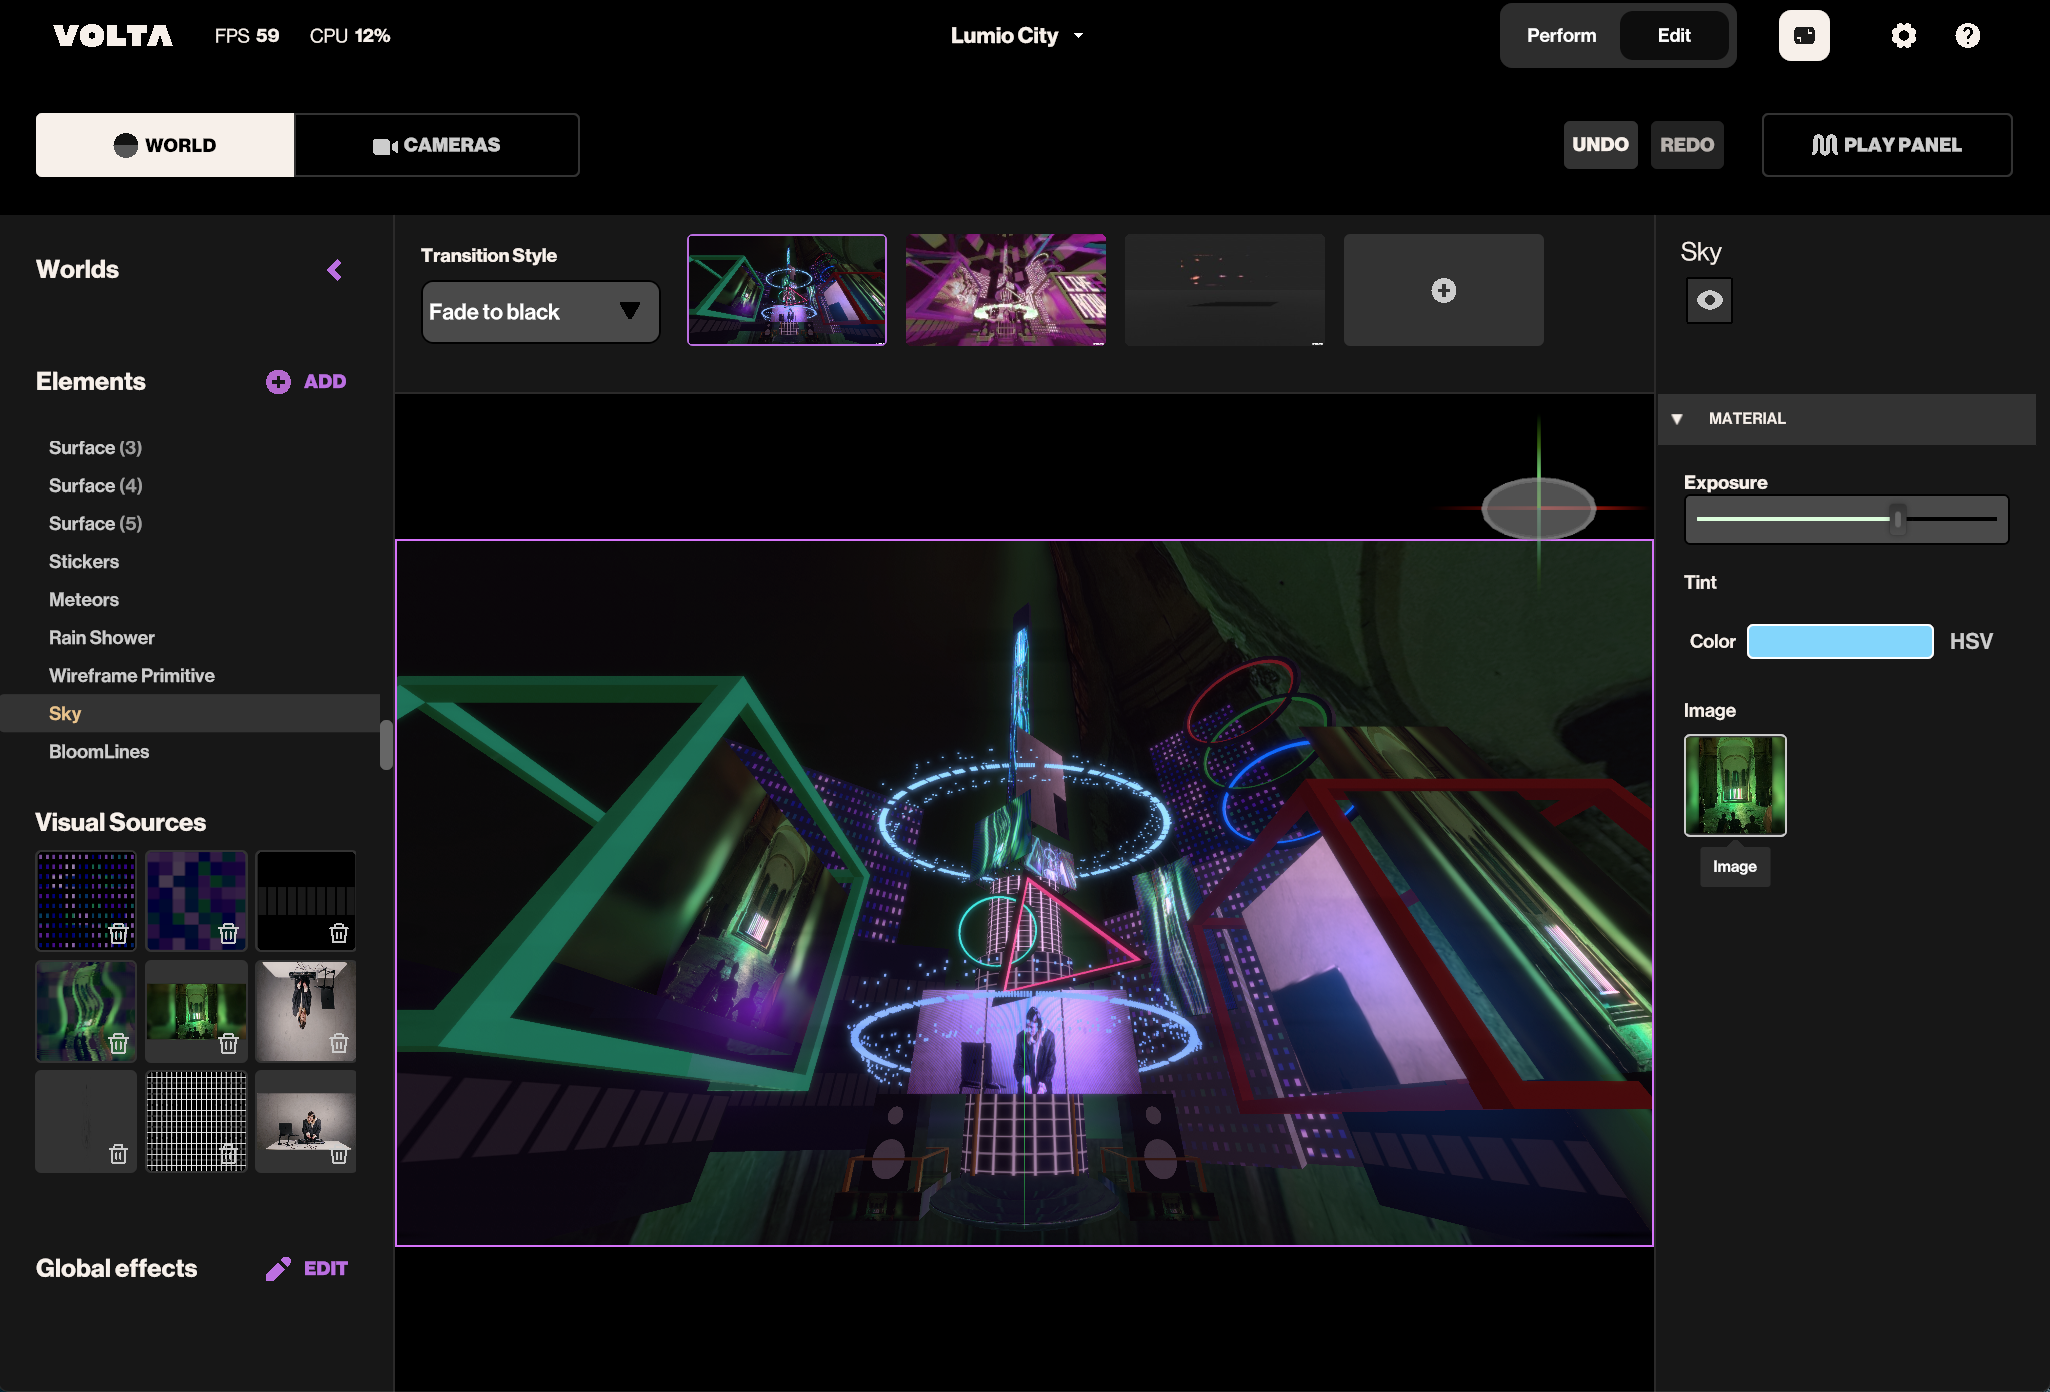Collapse the MATERIAL section

pos(1677,419)
